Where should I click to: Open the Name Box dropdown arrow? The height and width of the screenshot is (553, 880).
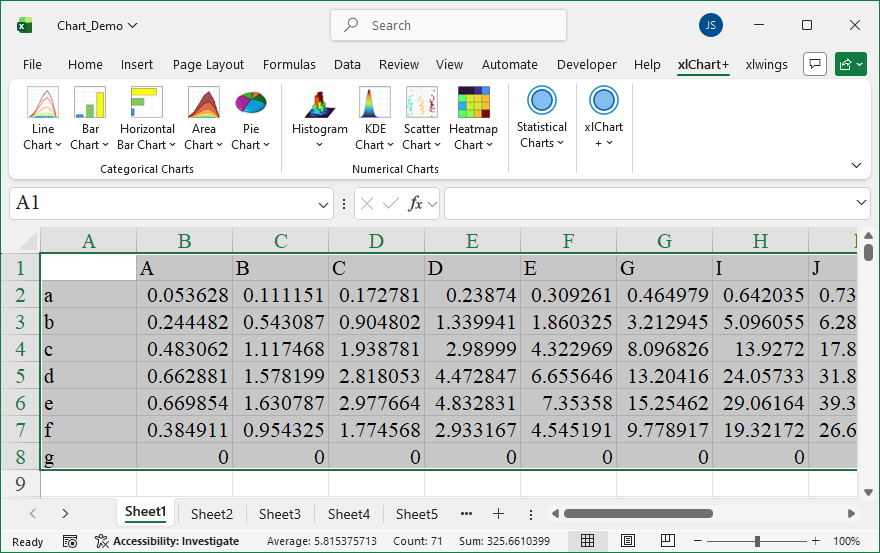324,204
